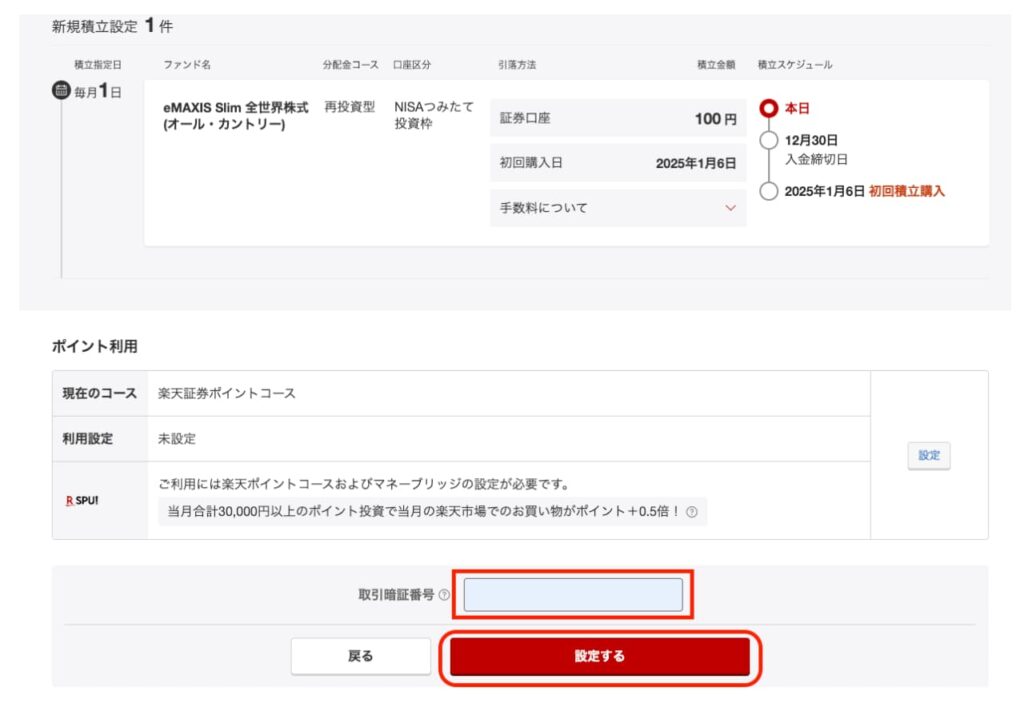The width and height of the screenshot is (1024, 715).
Task: Click the question mark icon after ポイント＋0.5倍
Action: click(692, 512)
